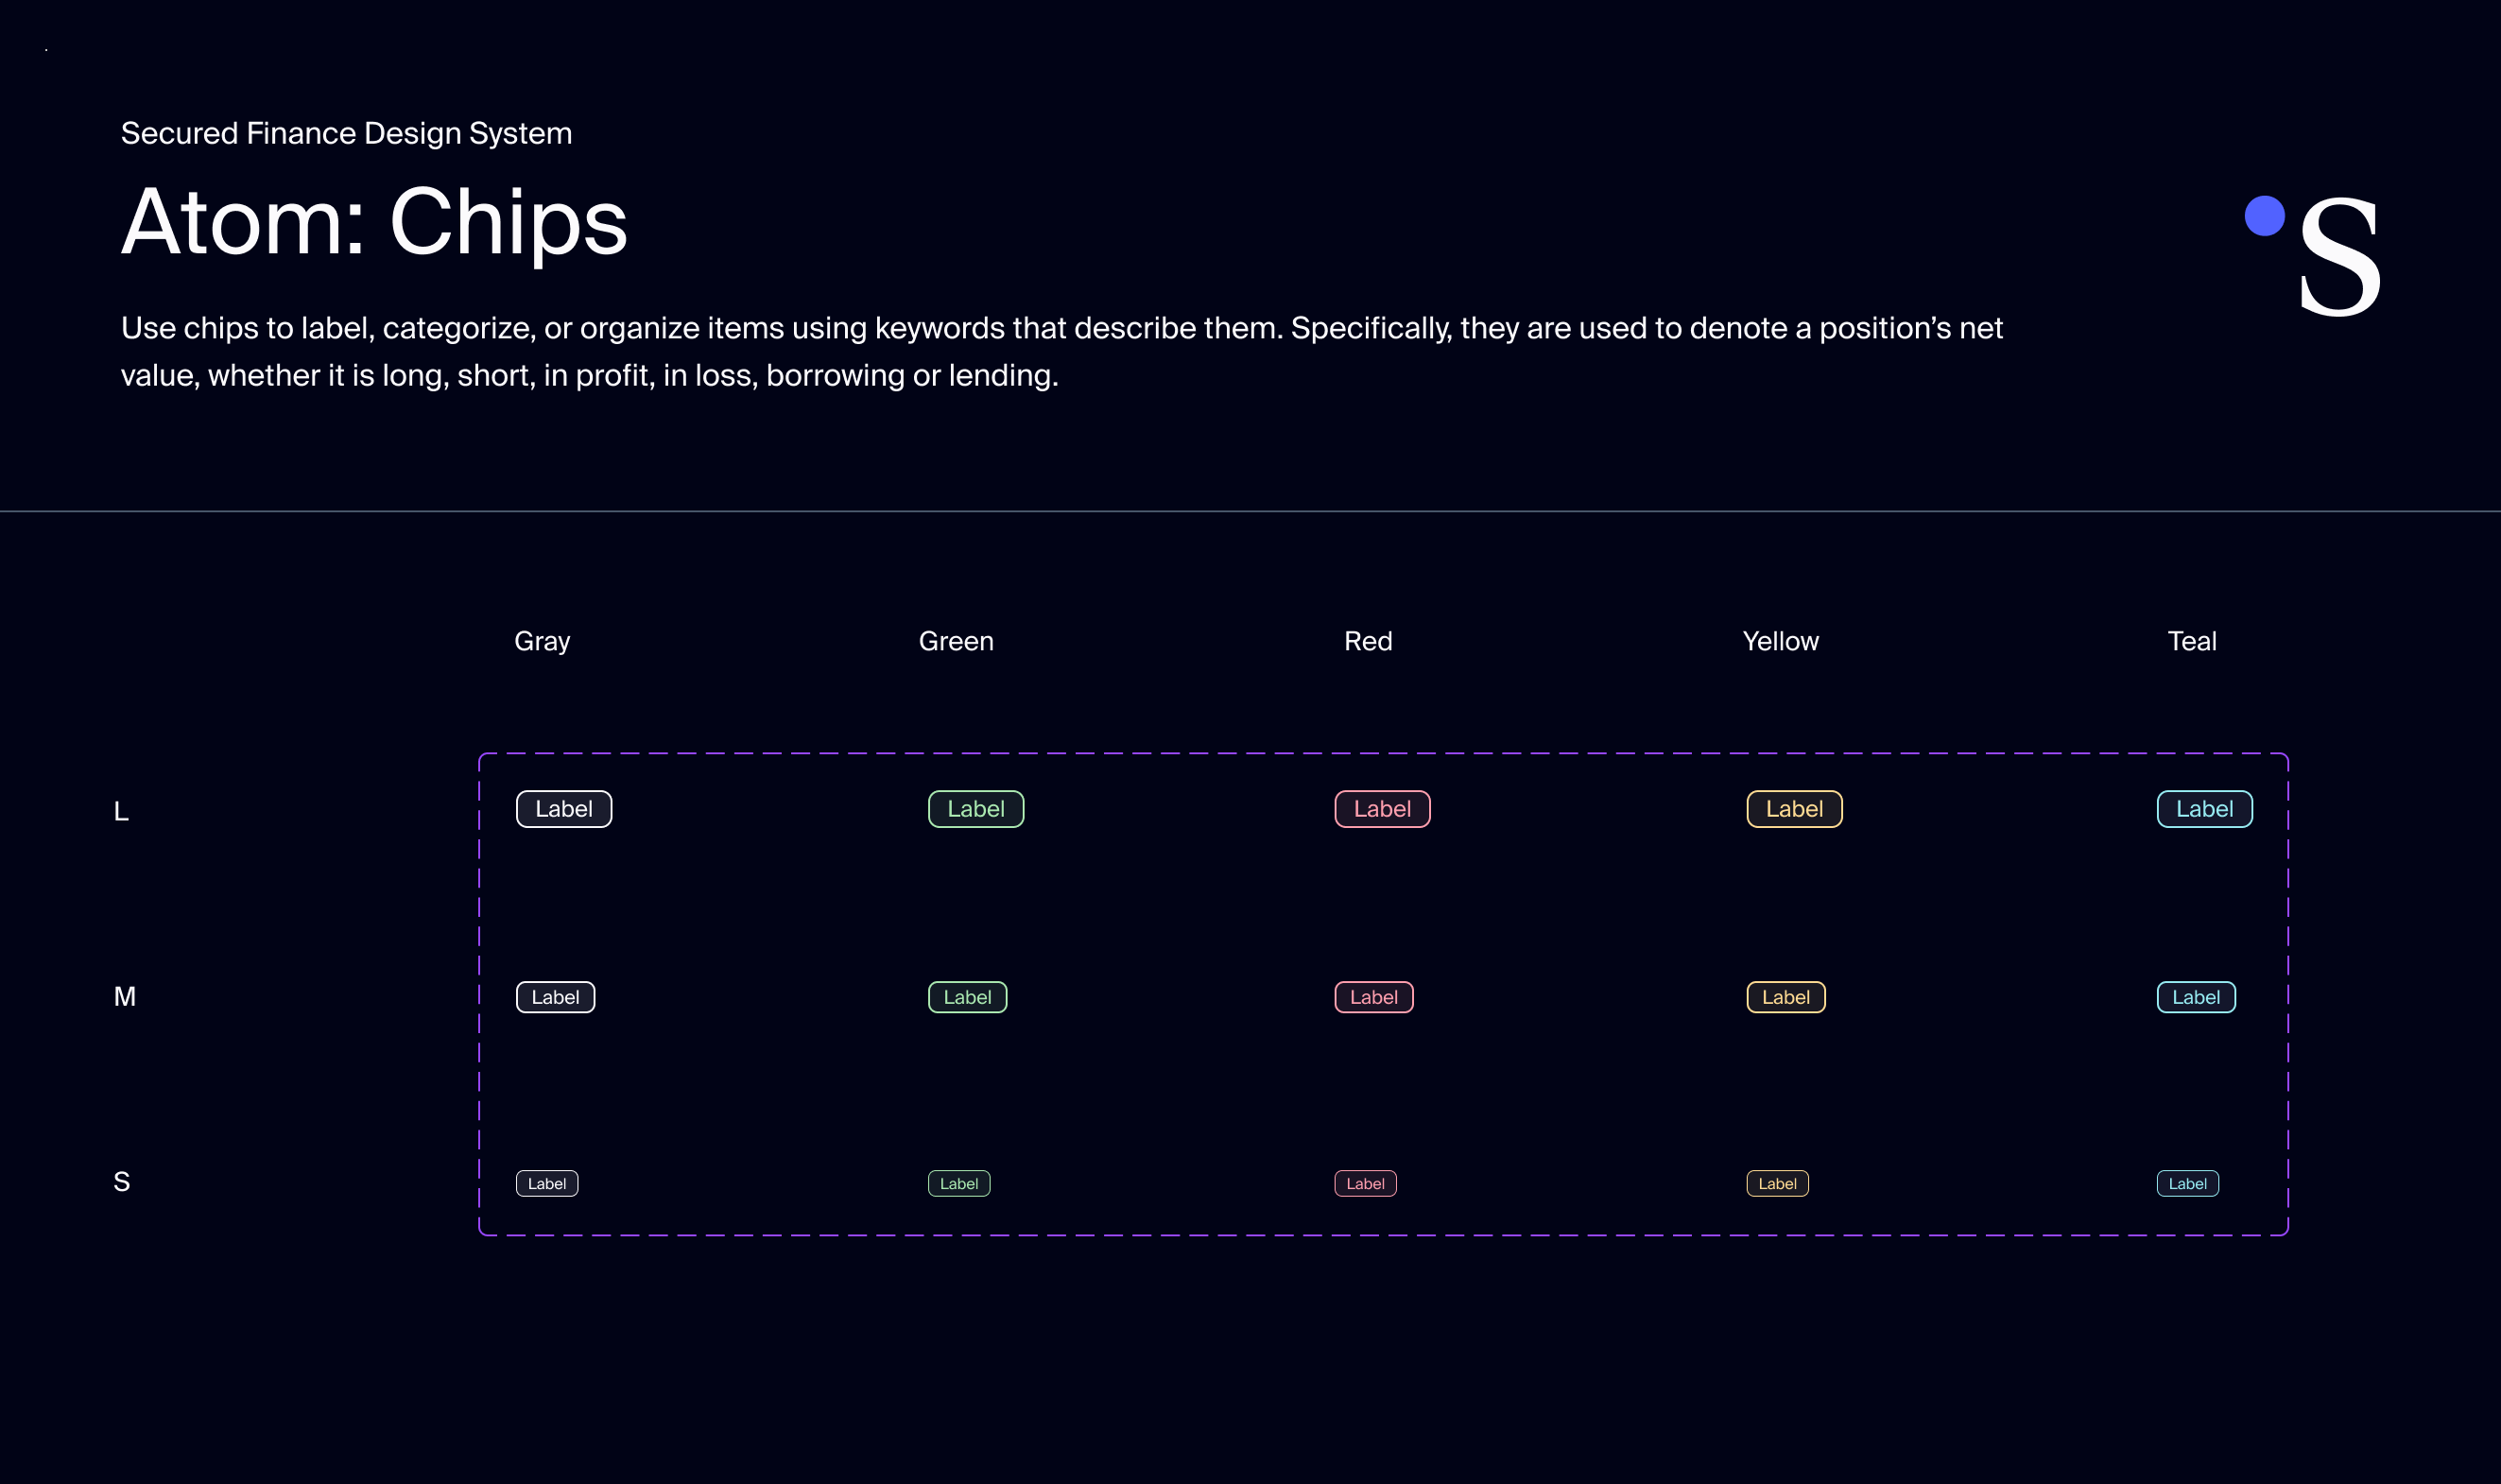This screenshot has width=2501, height=1484.
Task: Select the medium teal Label chip
Action: tap(2196, 997)
